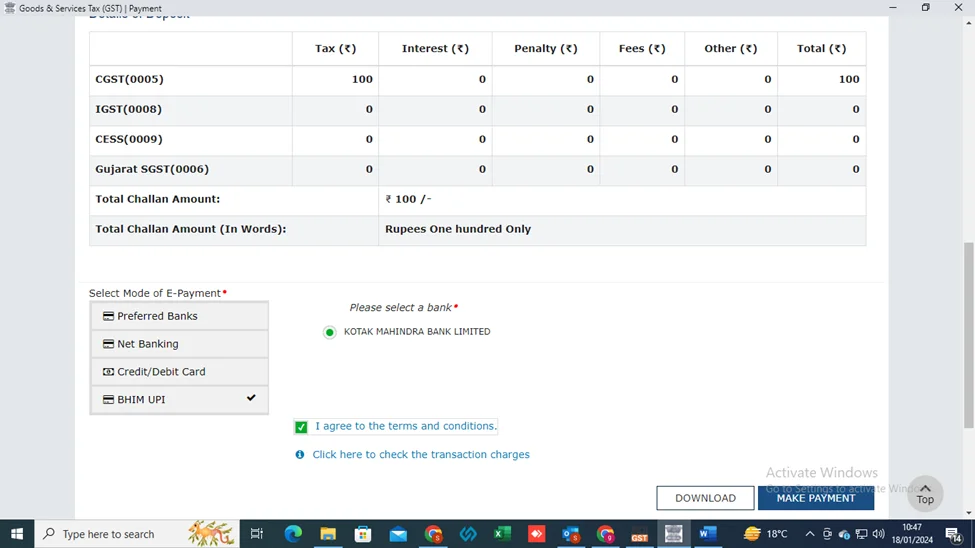The height and width of the screenshot is (548, 975).
Task: Click the Penalty (₹) column header
Action: [545, 49]
